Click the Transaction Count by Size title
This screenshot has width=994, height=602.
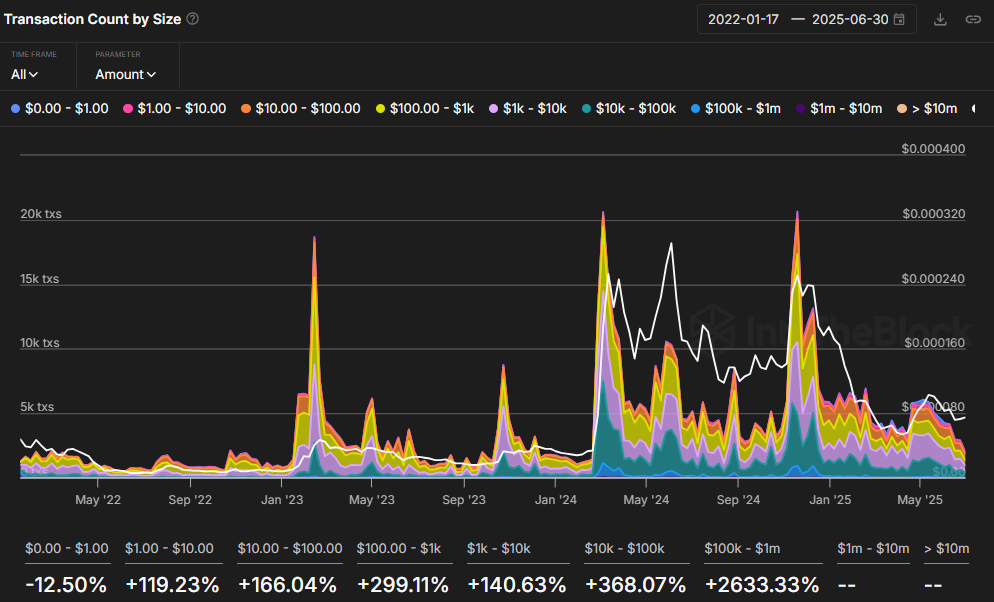click(93, 19)
